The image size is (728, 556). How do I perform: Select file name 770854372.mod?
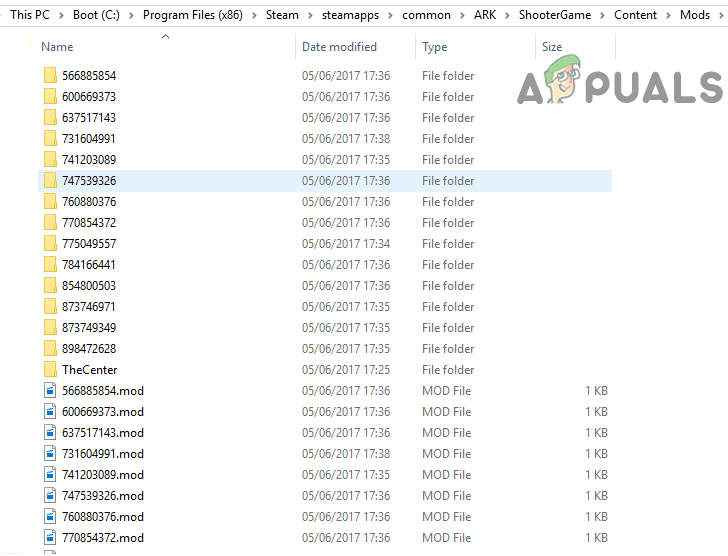[103, 538]
